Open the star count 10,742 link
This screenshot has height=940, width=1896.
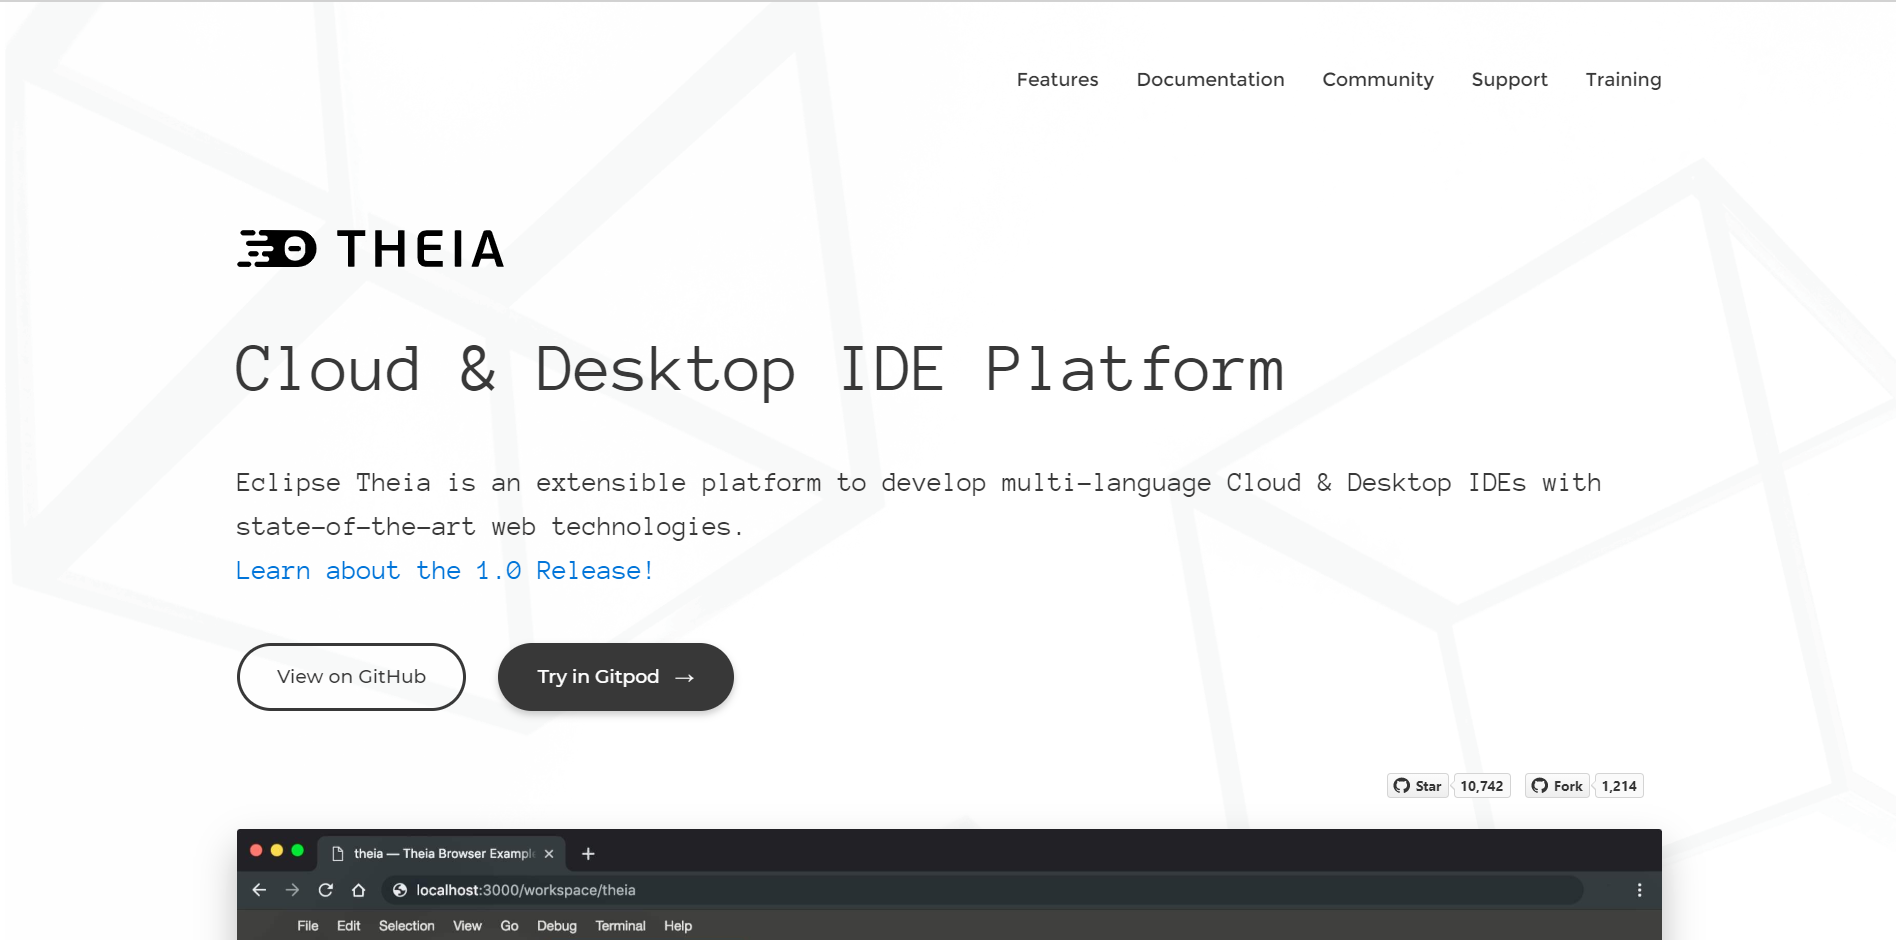[x=1481, y=786]
